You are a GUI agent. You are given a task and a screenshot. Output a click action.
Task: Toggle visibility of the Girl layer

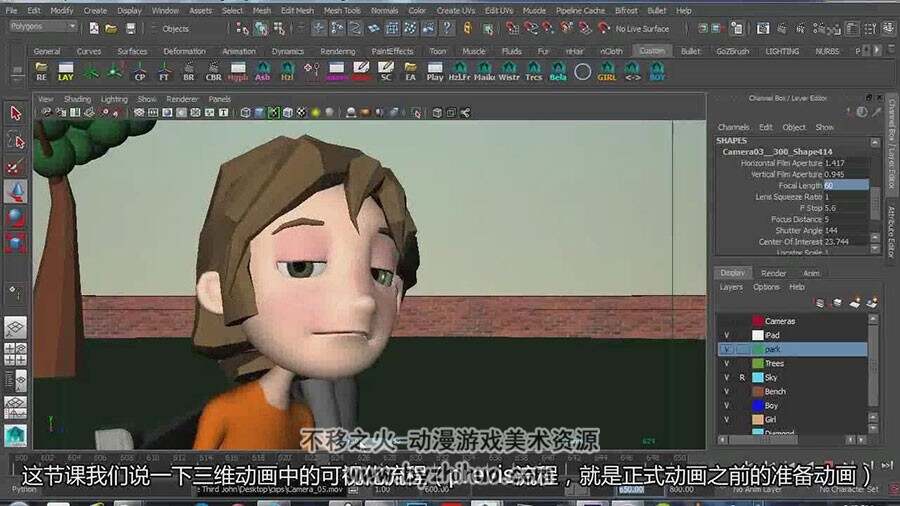(726, 419)
